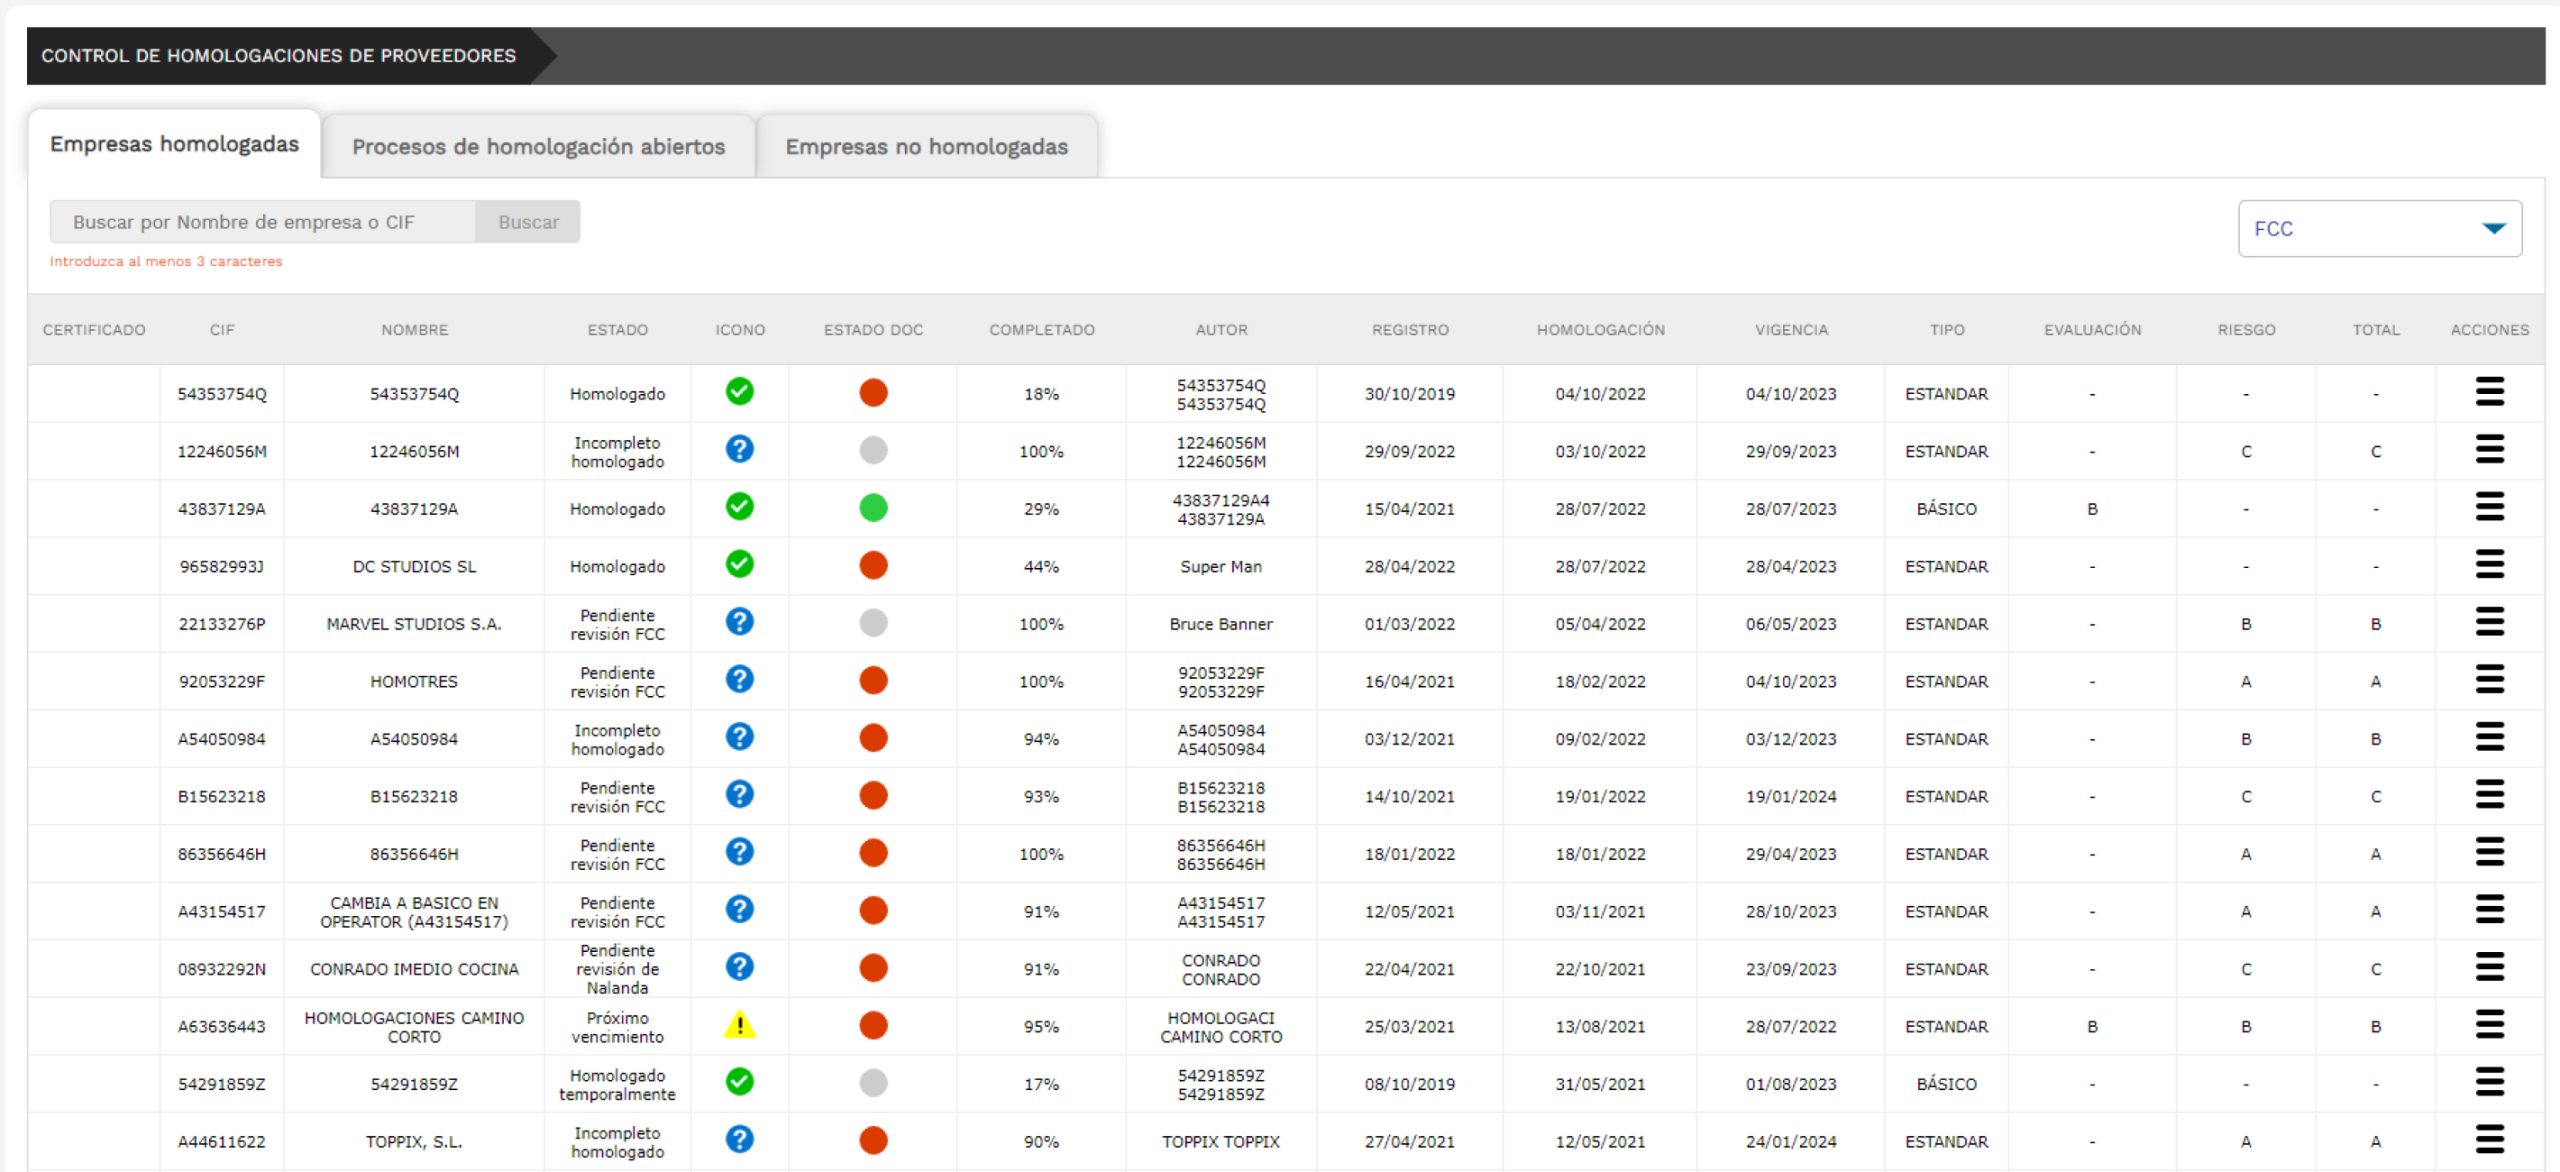The height and width of the screenshot is (1172, 2560).
Task: Click the Buscar button
Action: [528, 222]
